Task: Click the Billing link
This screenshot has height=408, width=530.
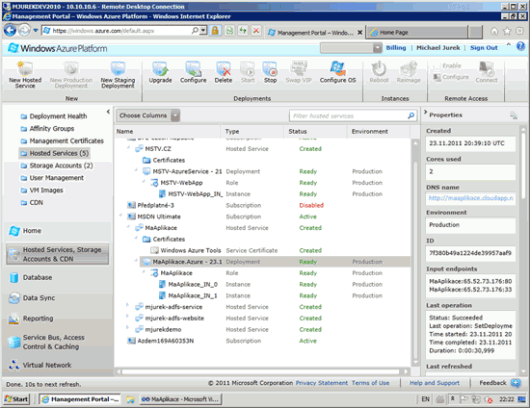Action: 396,48
